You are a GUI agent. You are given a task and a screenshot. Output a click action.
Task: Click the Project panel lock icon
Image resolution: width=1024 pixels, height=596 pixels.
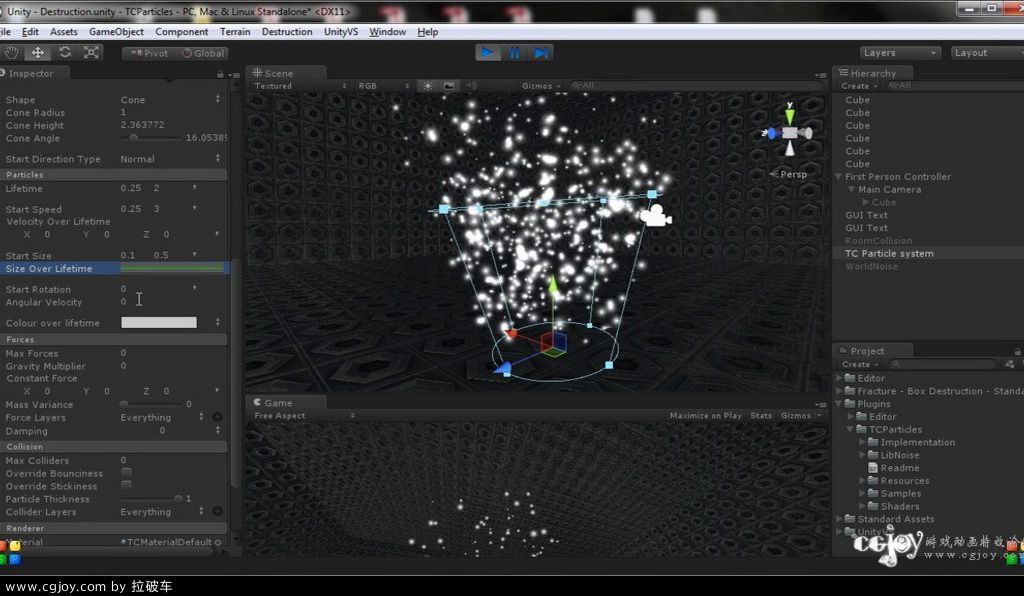pyautogui.click(x=1017, y=351)
